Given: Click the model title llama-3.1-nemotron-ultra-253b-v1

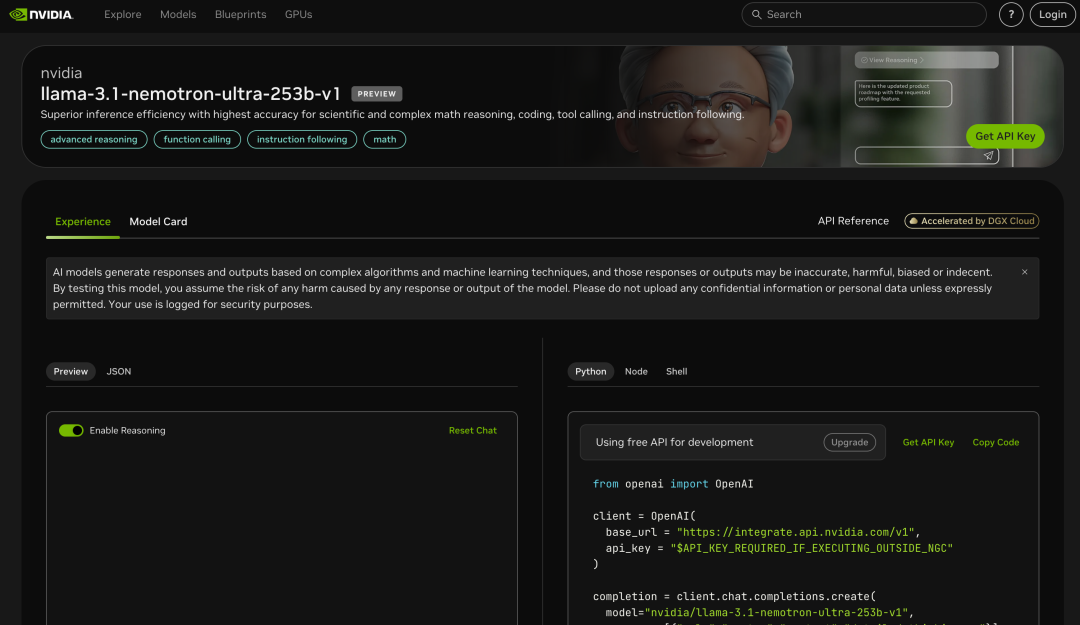Looking at the screenshot, I should tap(191, 94).
